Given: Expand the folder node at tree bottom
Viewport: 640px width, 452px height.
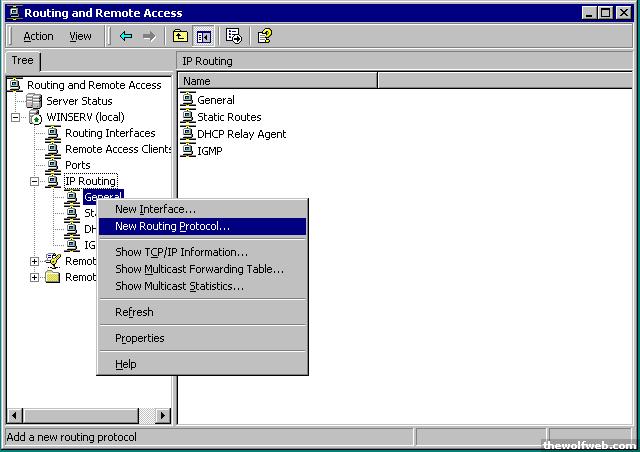Looking at the screenshot, I should pos(34,277).
